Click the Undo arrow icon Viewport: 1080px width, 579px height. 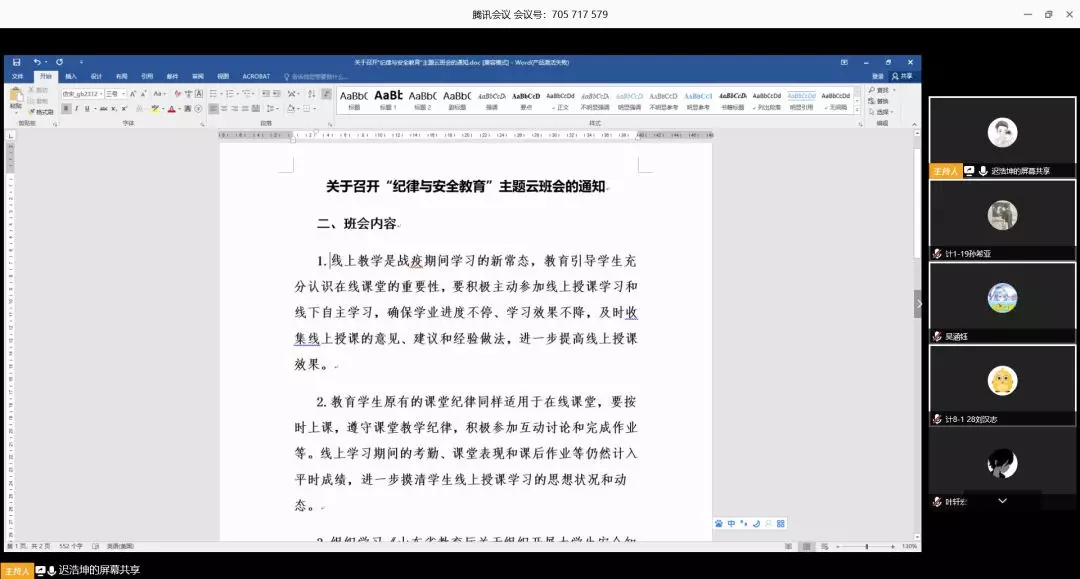pyautogui.click(x=36, y=62)
